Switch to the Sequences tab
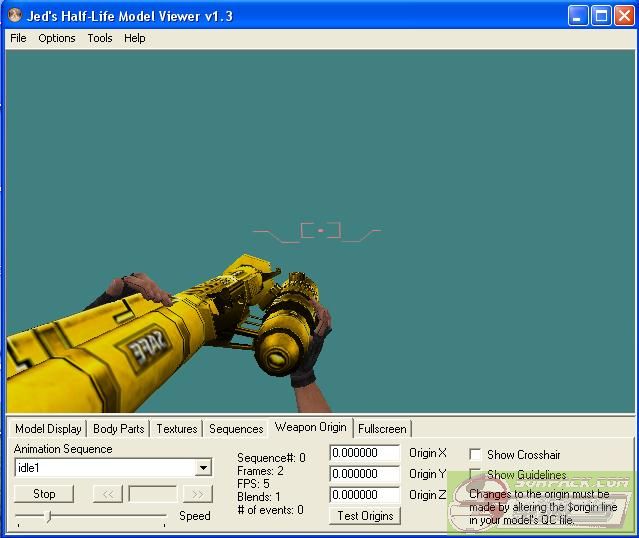Screen dimensions: 639x538 point(236,429)
